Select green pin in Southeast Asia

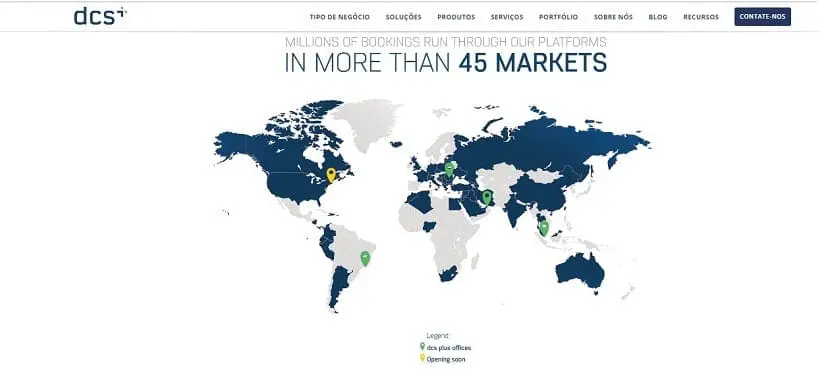544,228
